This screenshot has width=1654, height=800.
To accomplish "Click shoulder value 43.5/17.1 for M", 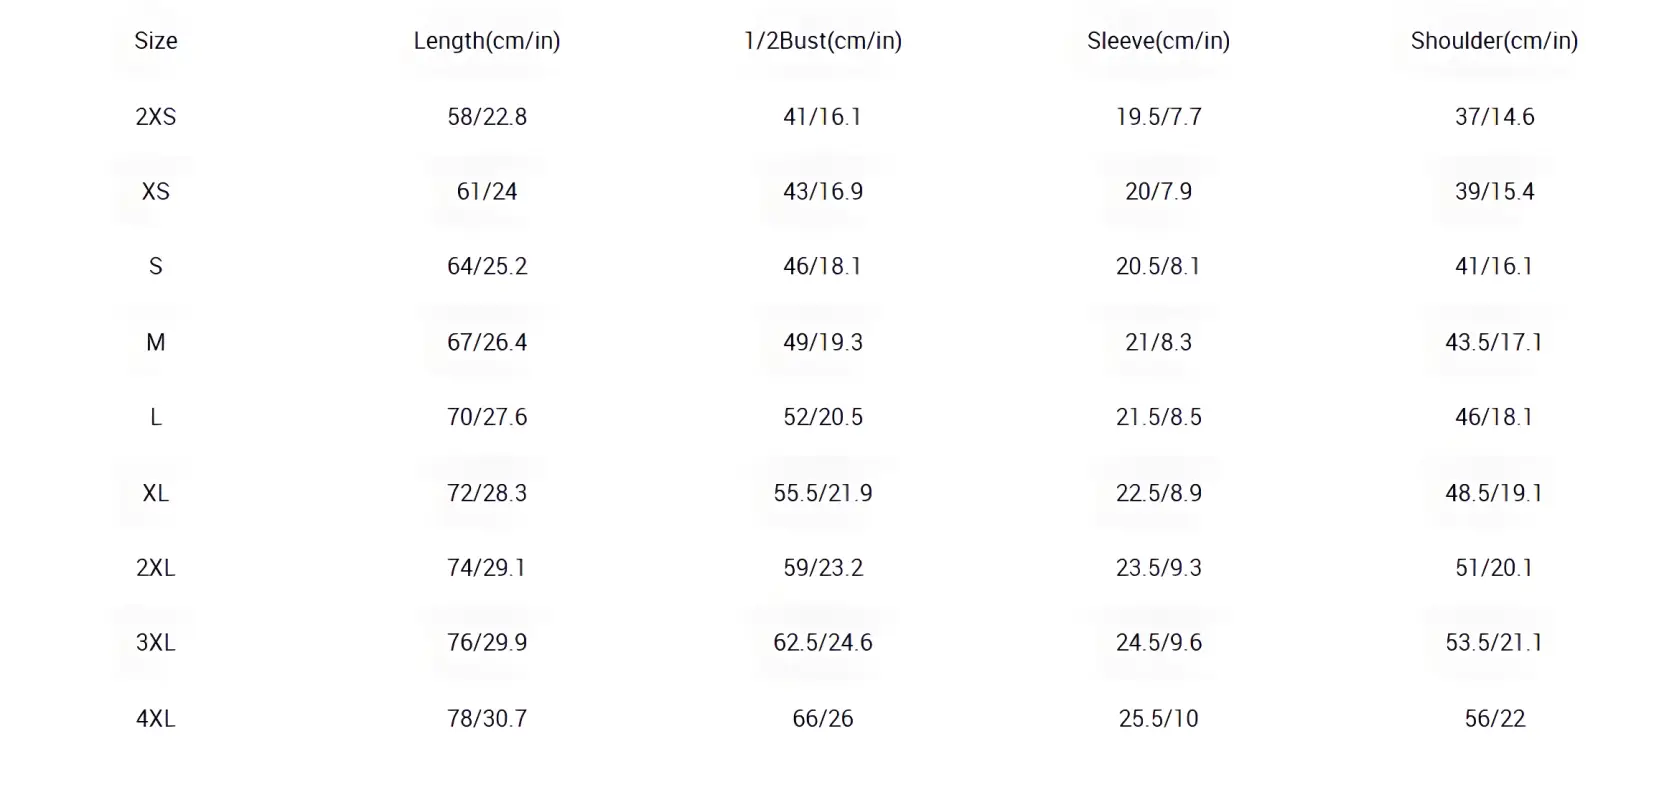I will (1494, 342).
